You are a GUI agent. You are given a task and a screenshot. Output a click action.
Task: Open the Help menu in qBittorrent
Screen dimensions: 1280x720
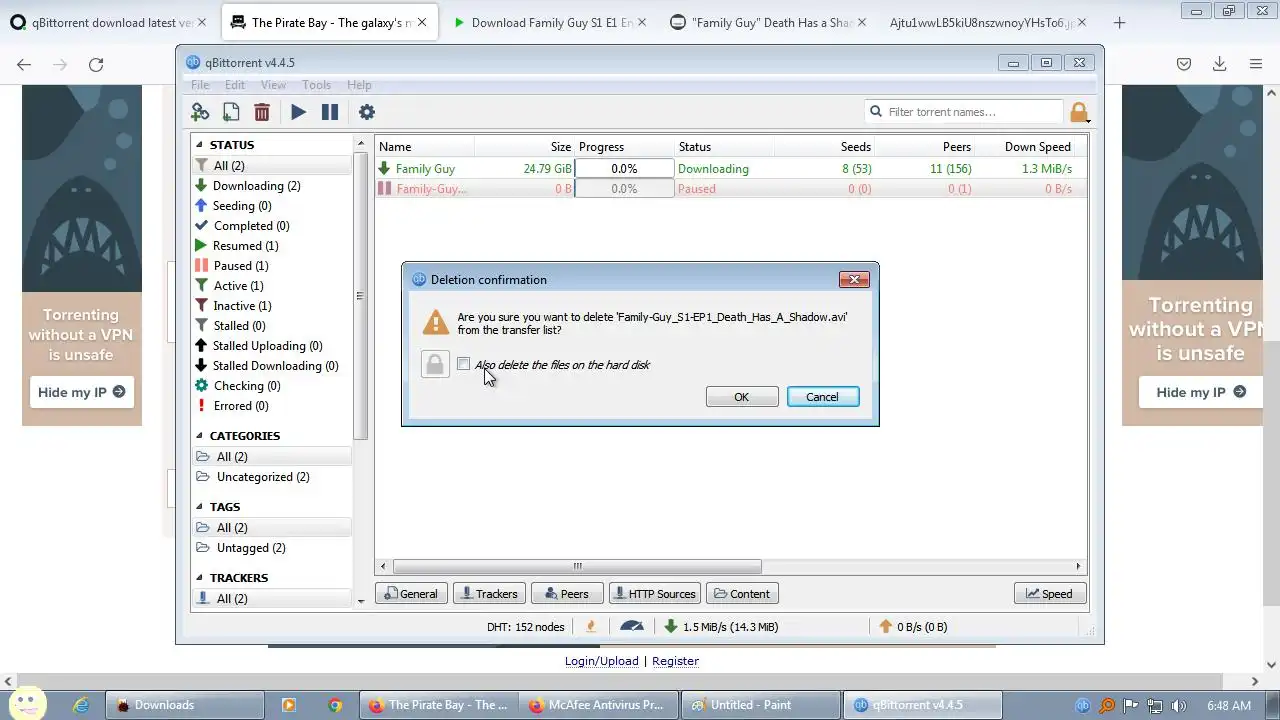(x=359, y=85)
